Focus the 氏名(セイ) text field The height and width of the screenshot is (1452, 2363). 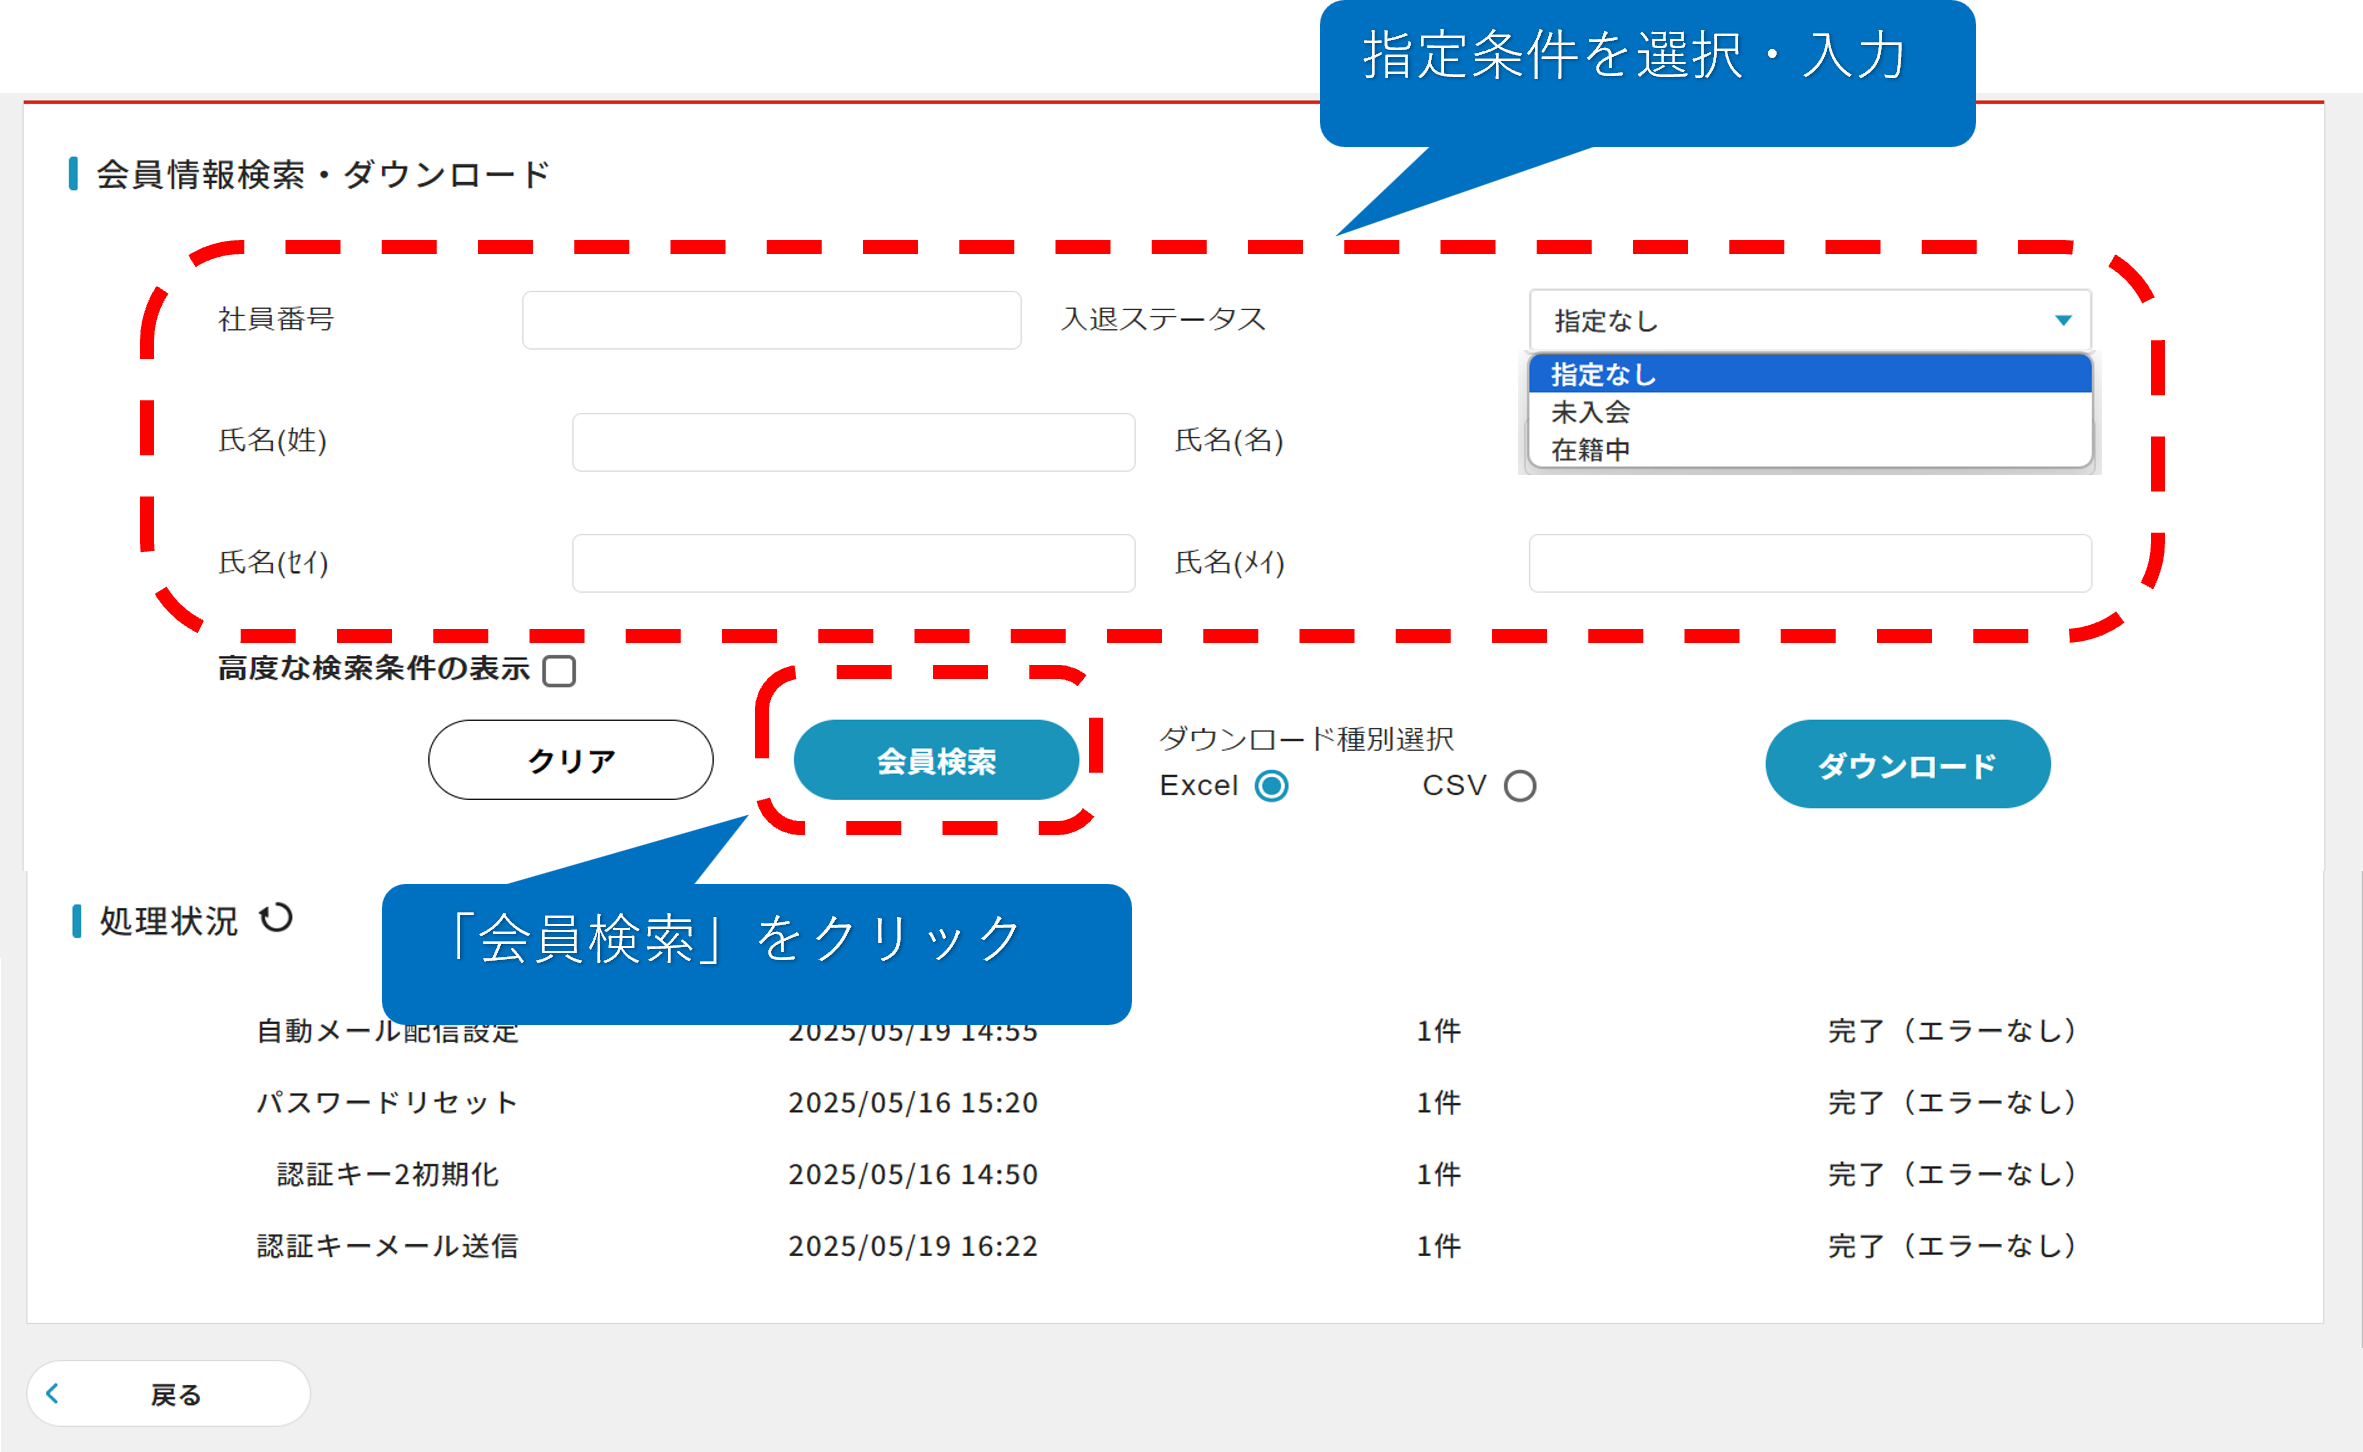853,563
